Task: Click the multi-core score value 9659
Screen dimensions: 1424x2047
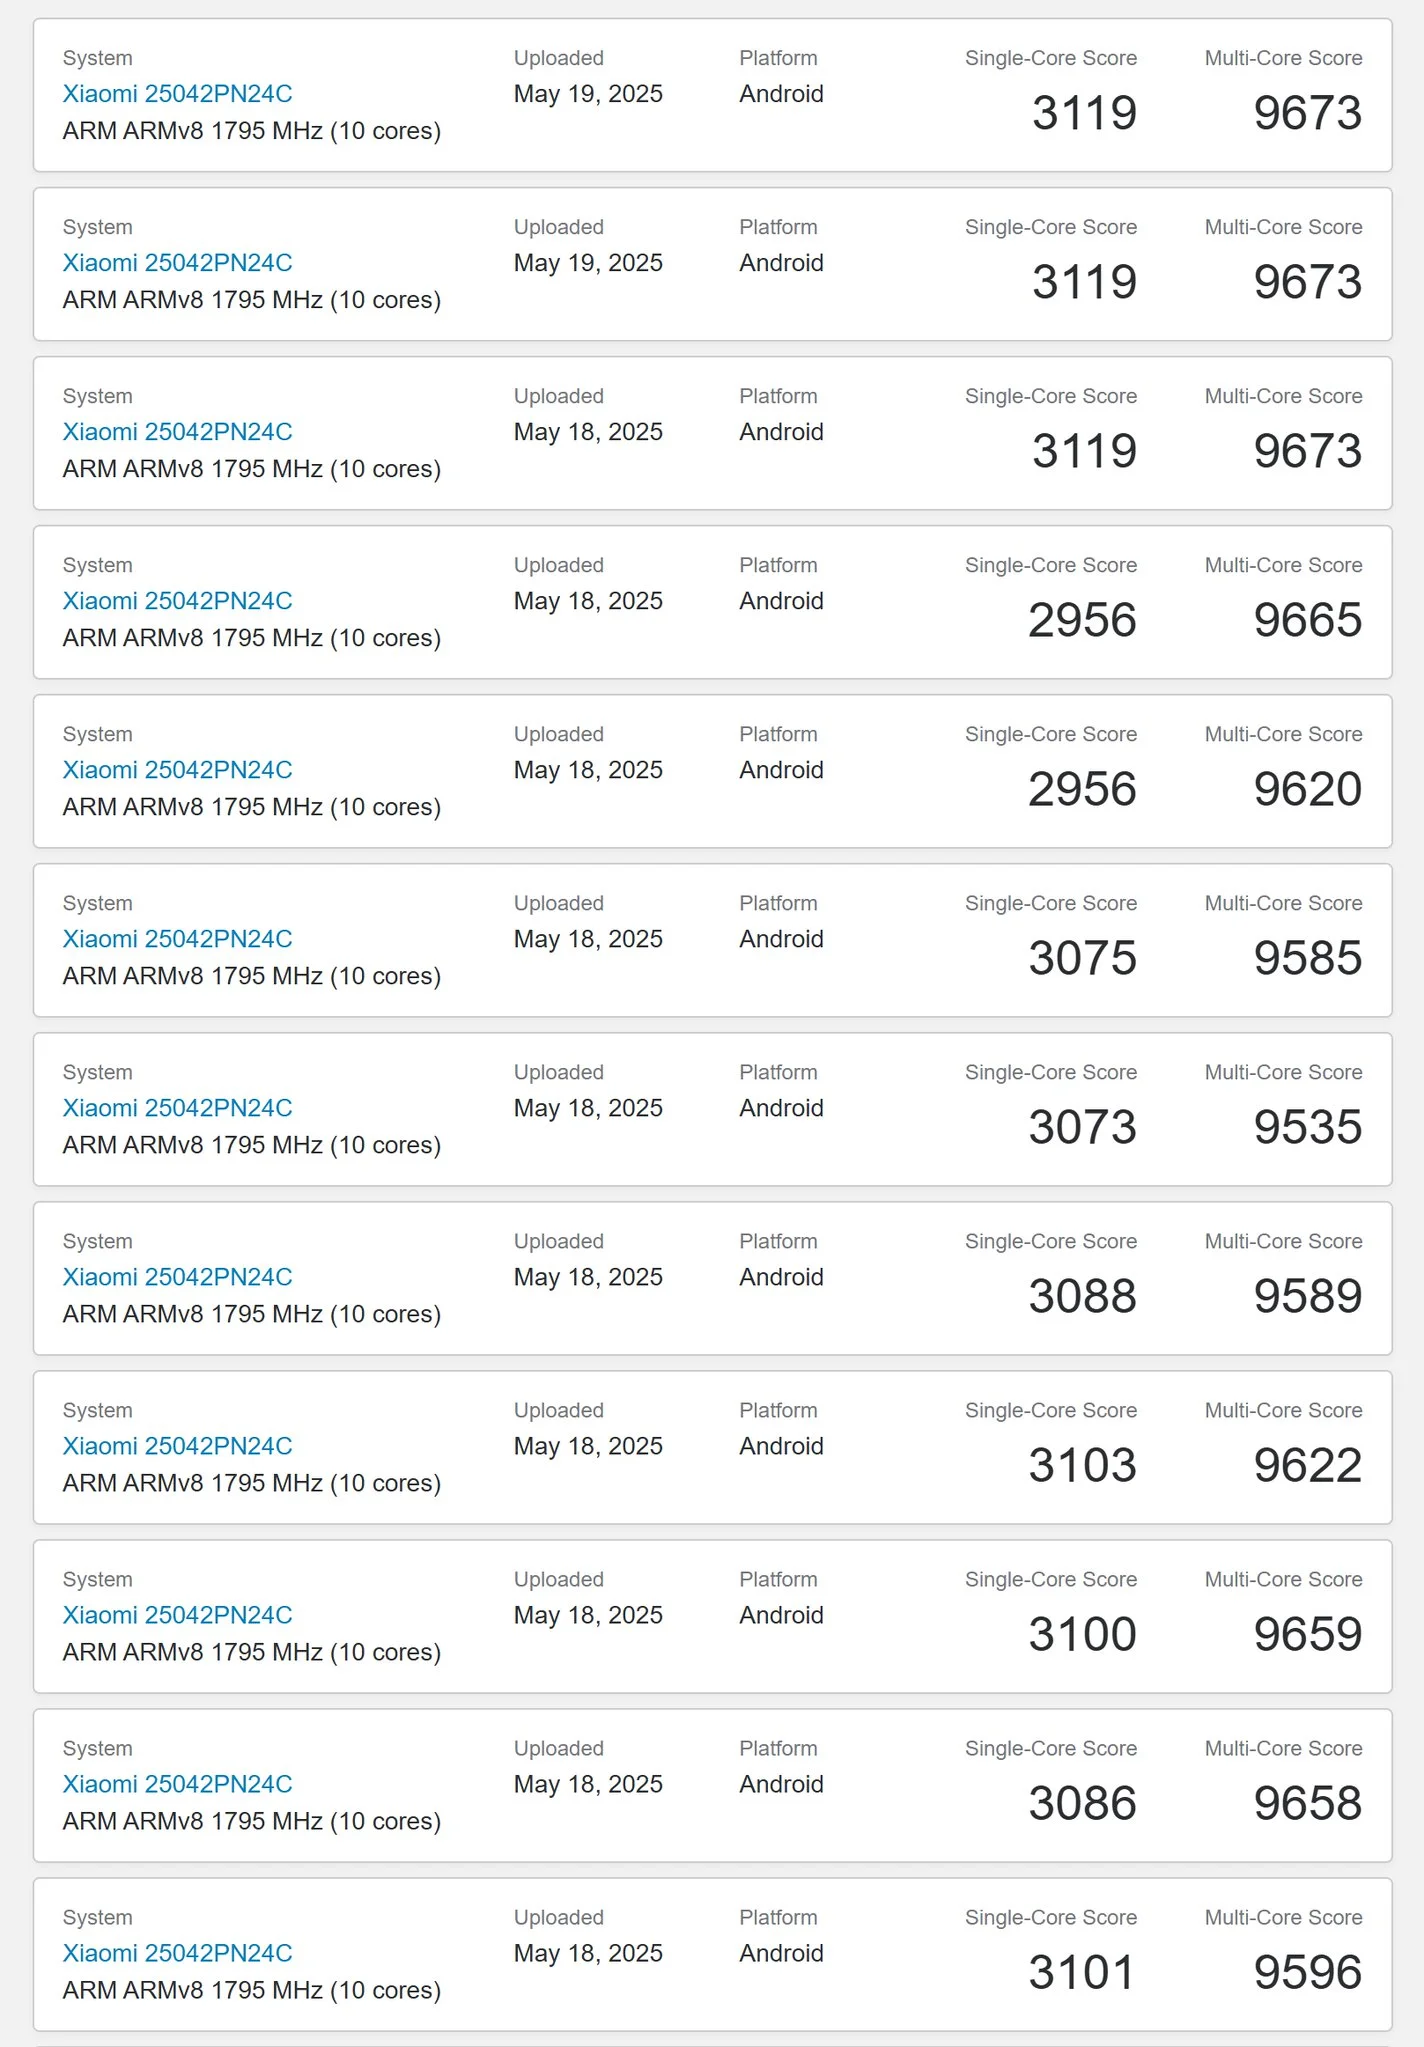Action: tap(1308, 1634)
